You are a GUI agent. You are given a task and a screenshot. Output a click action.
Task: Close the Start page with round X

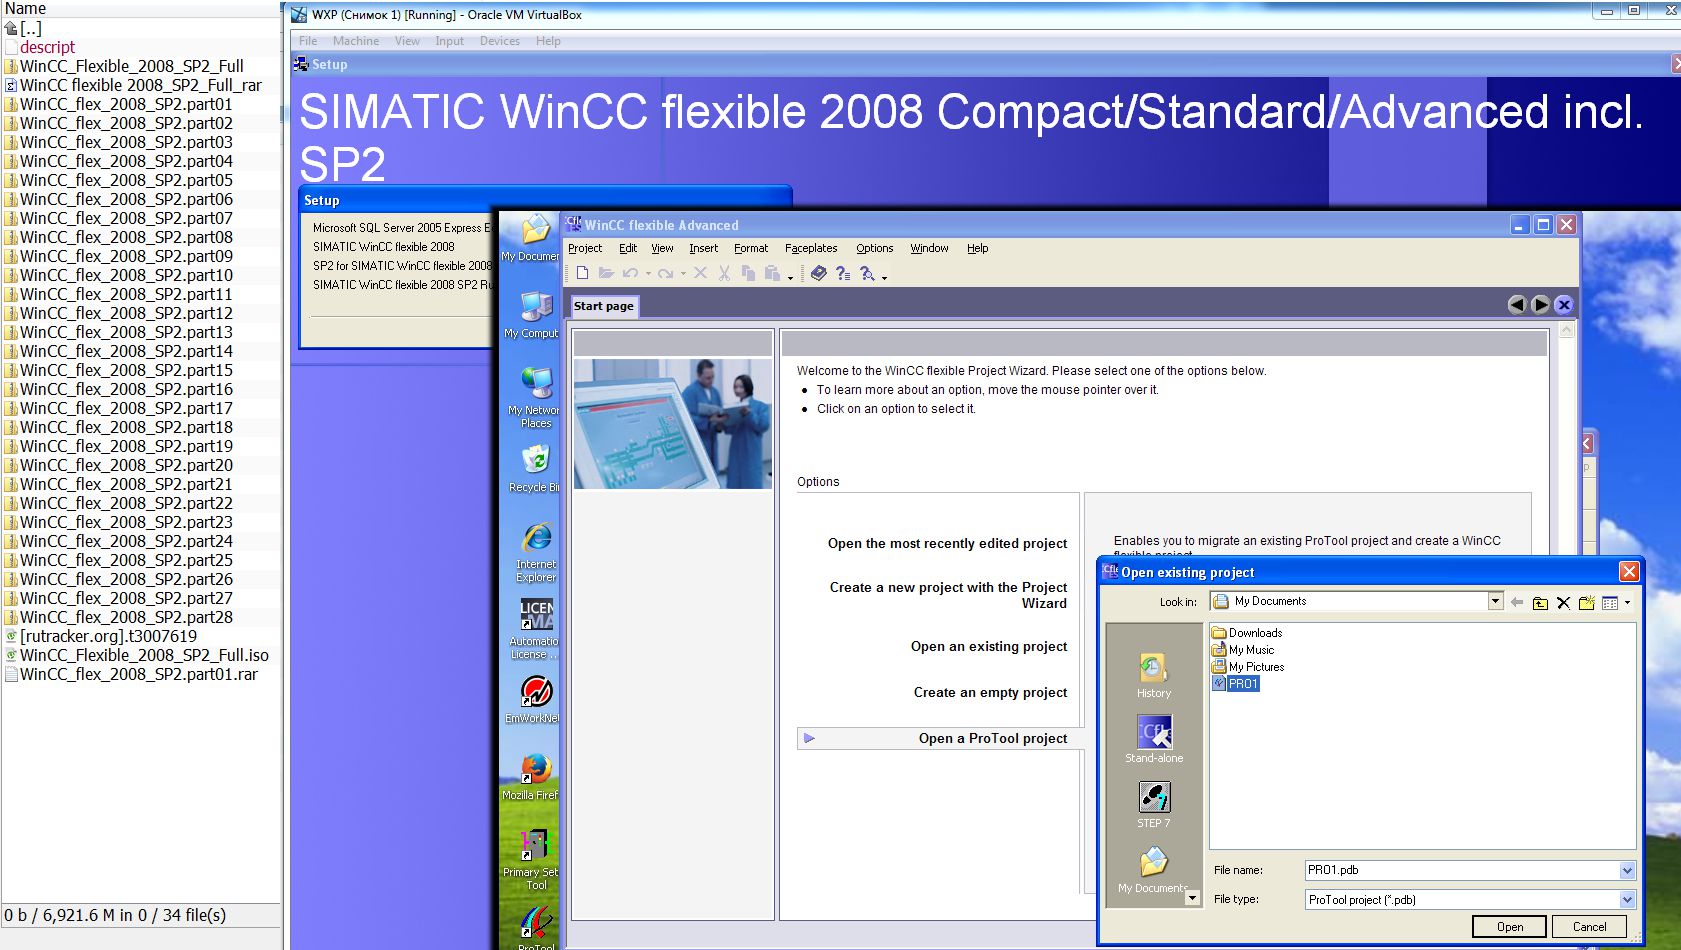tap(1564, 305)
